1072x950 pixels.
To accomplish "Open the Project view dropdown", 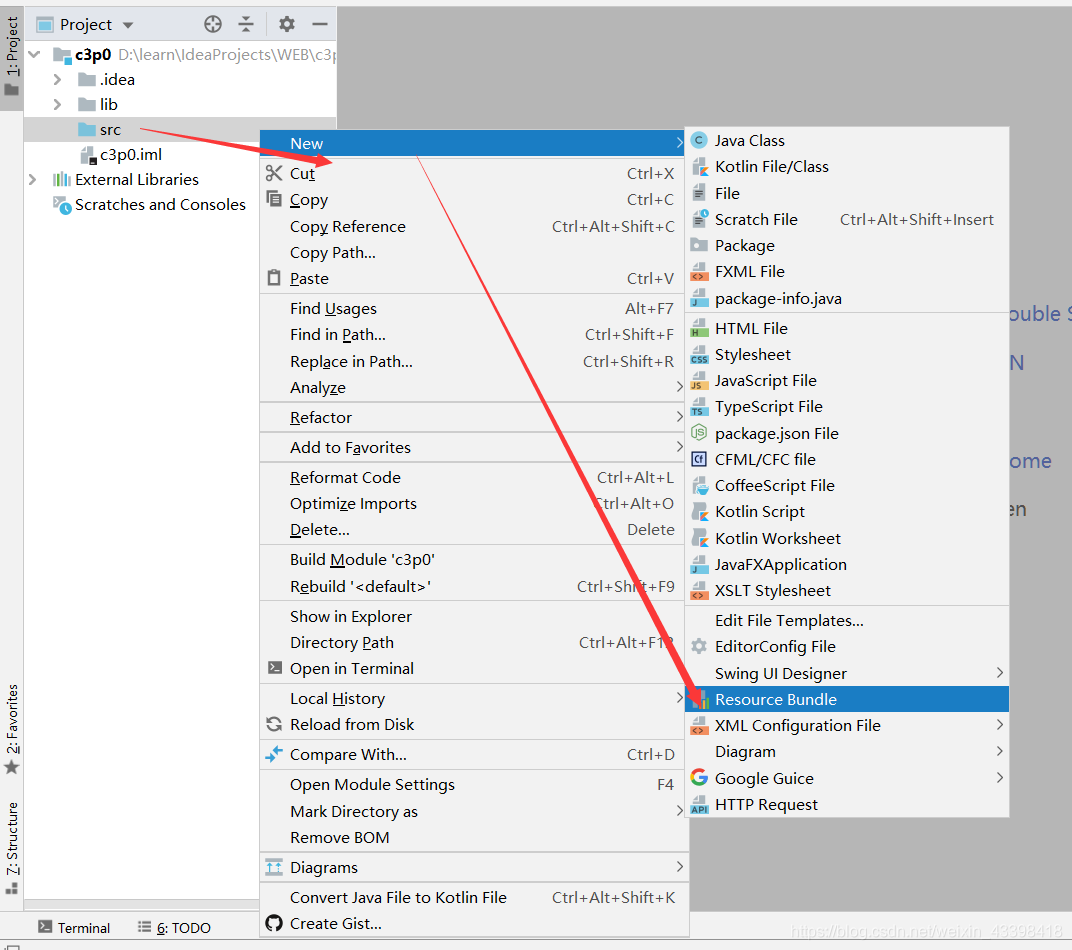I will (128, 25).
